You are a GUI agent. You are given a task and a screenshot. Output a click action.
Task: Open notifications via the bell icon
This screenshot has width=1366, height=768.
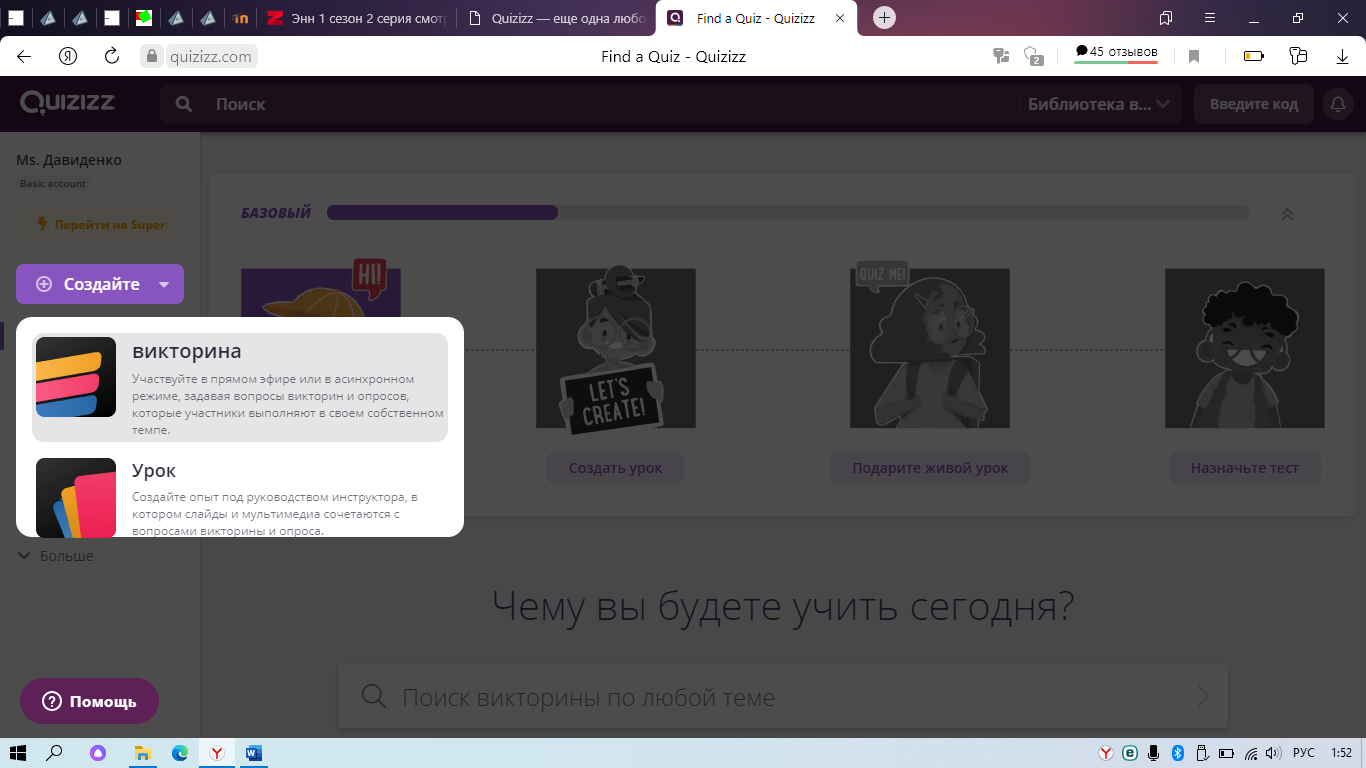(1337, 104)
